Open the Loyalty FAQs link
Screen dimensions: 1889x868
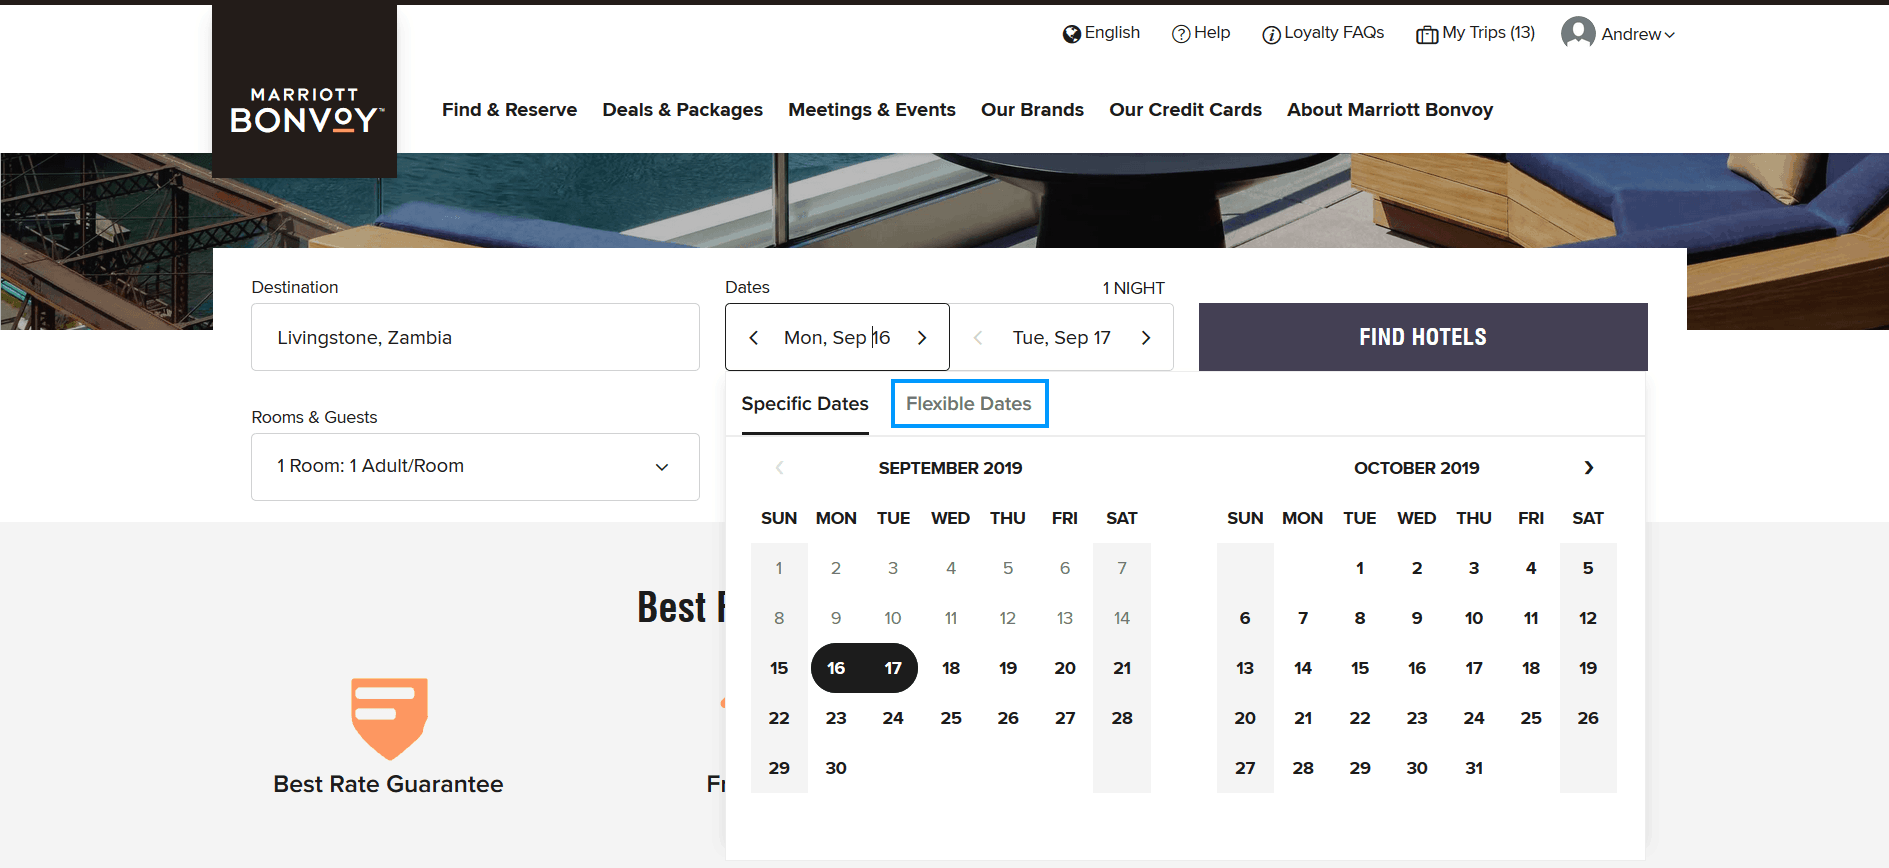(1334, 33)
